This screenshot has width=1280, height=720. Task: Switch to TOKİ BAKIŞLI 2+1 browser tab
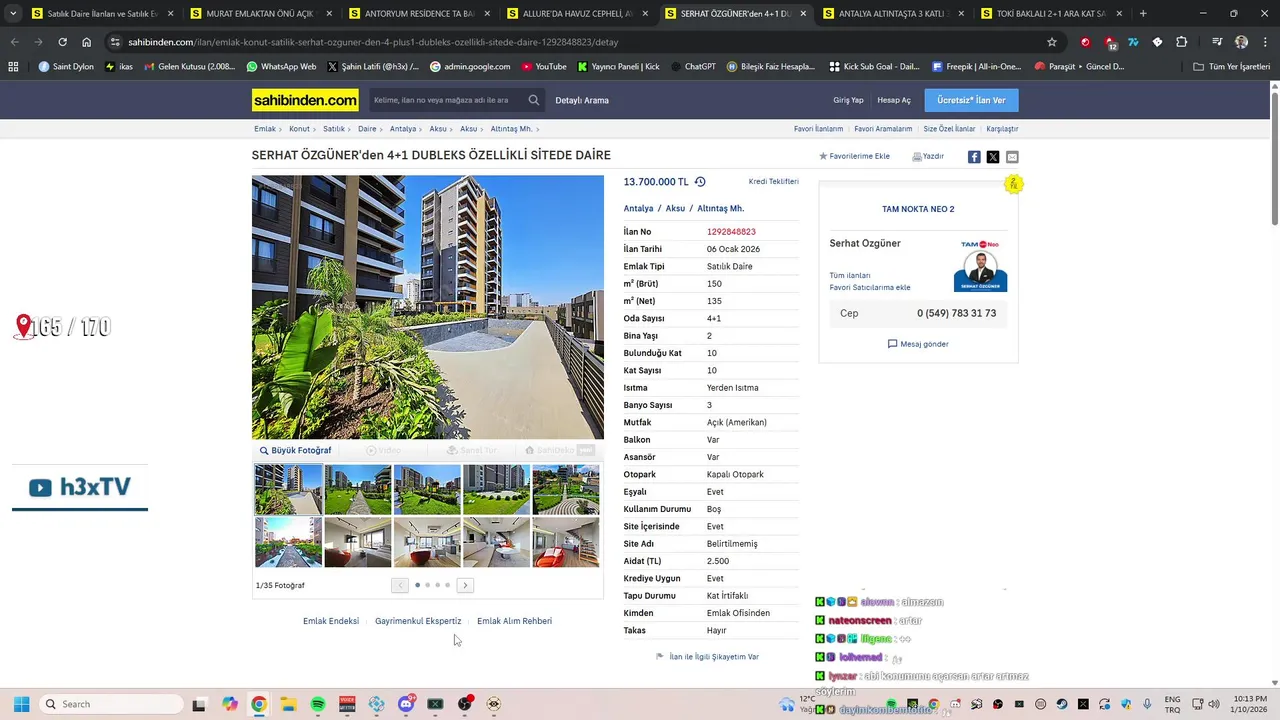(1051, 14)
